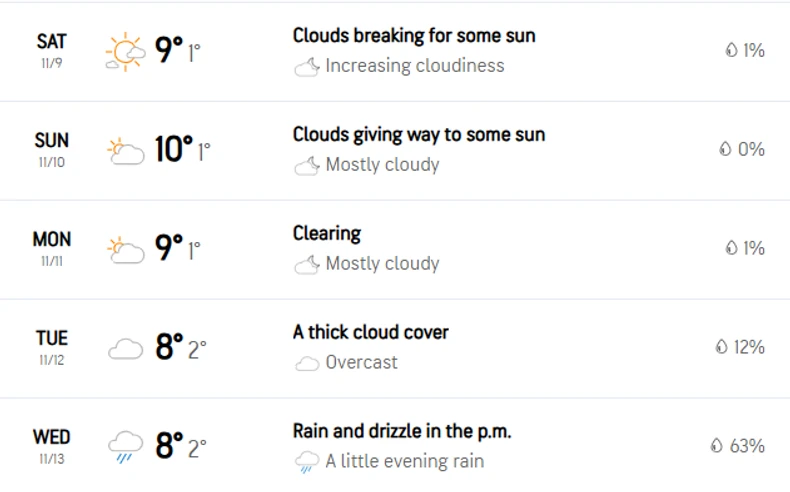Click the partly sunny icon for Saturday

click(x=125, y=51)
